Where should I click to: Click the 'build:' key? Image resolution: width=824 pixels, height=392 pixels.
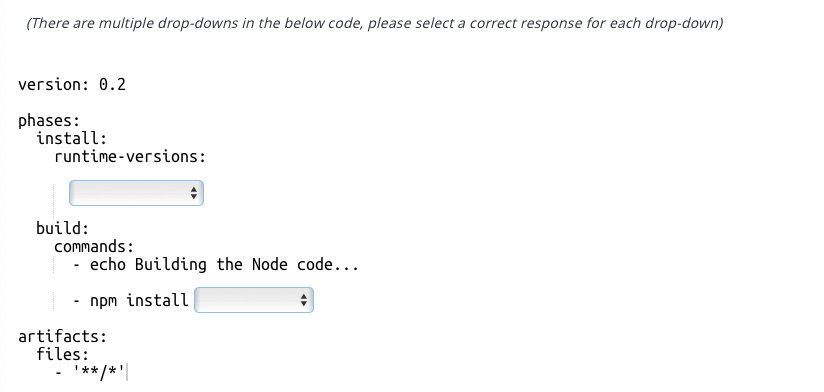pyautogui.click(x=63, y=228)
